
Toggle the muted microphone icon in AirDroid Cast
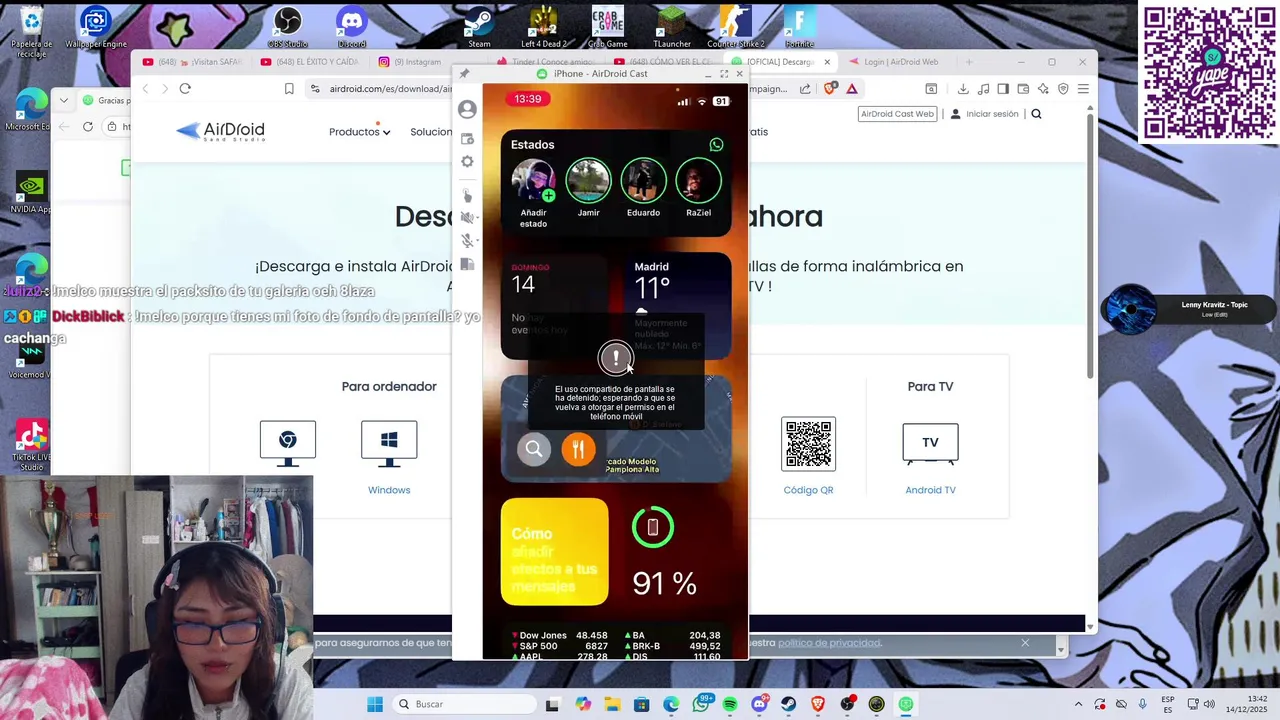coord(465,241)
